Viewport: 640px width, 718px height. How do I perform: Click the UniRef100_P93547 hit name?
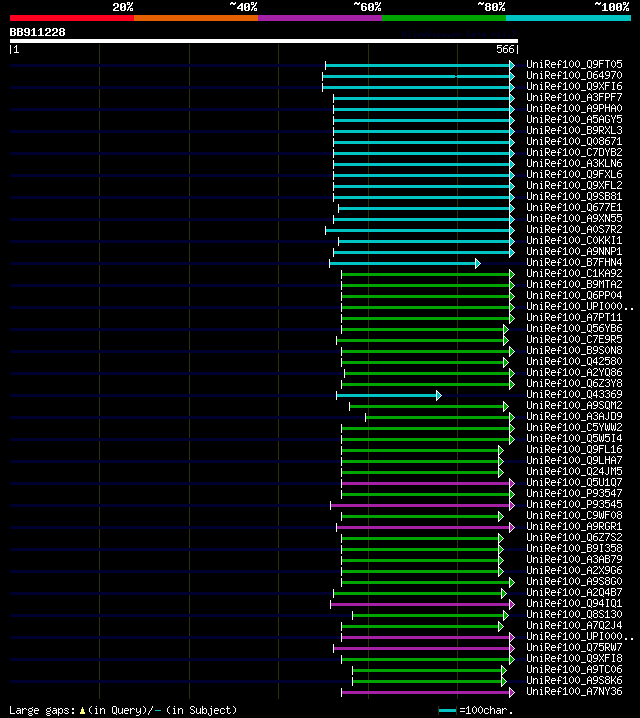(x=574, y=493)
